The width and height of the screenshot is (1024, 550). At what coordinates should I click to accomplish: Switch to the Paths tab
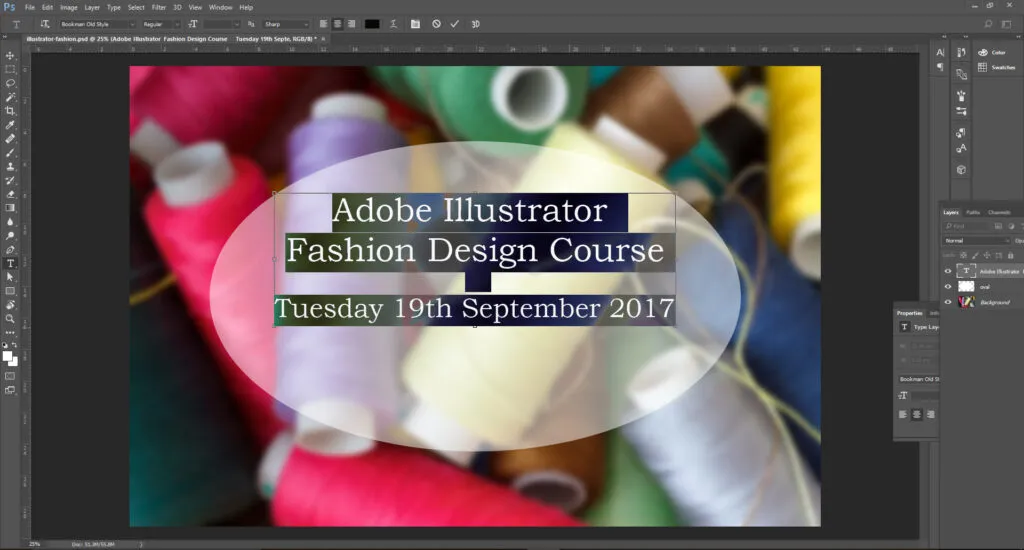click(x=973, y=212)
